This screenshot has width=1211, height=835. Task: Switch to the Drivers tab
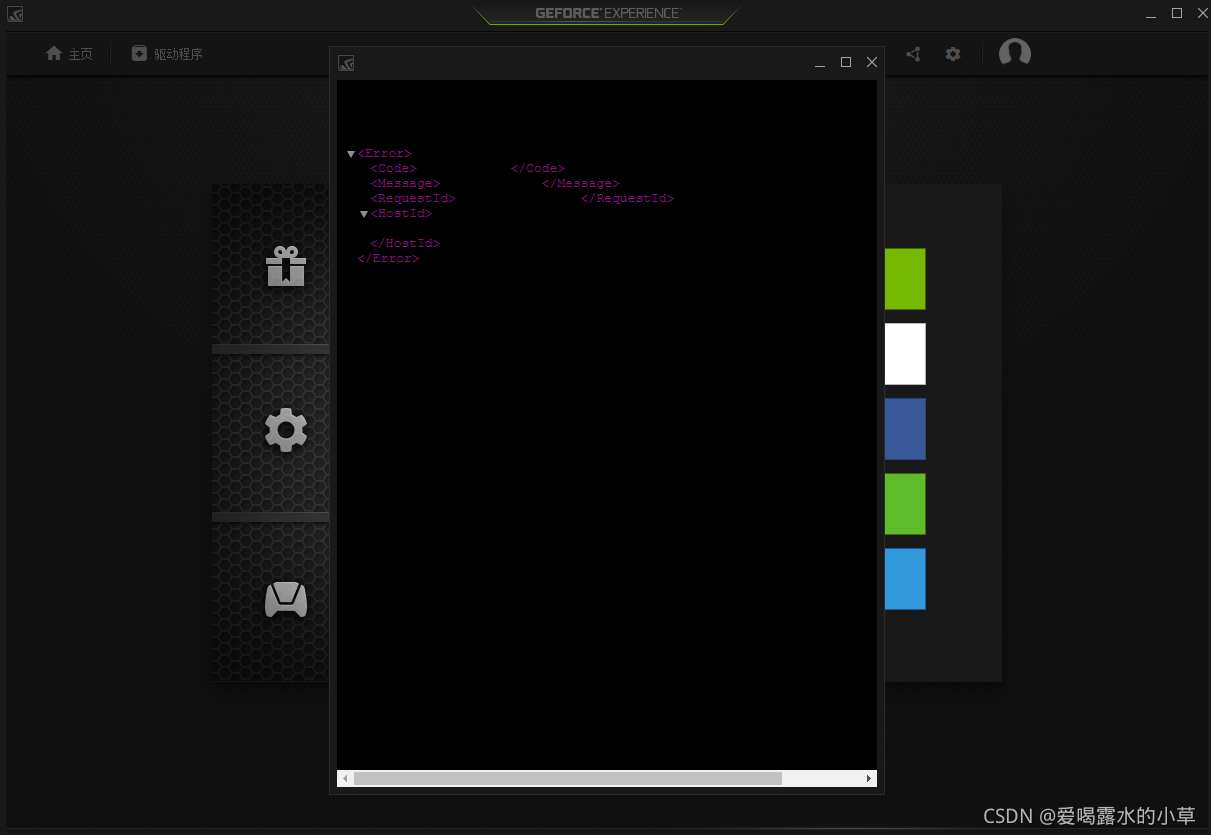coord(167,54)
